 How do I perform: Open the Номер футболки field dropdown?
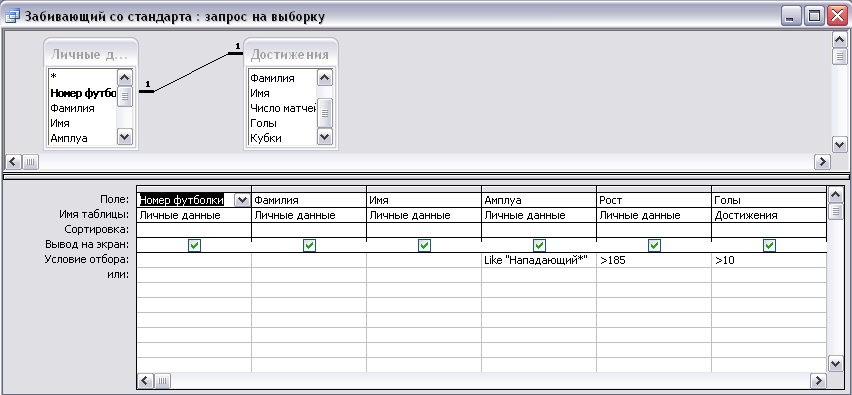[242, 200]
